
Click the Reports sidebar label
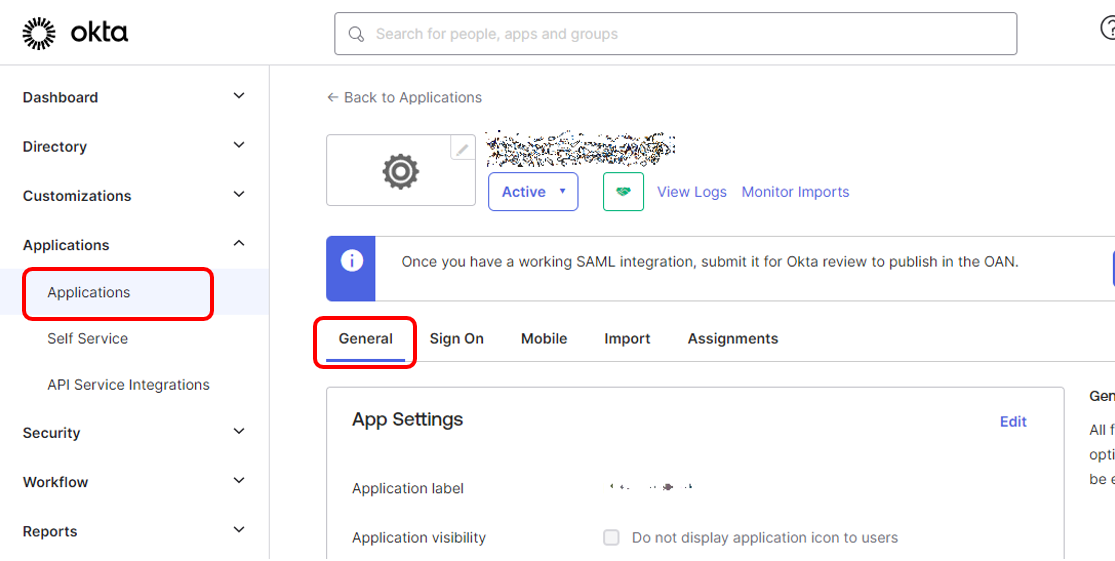(50, 531)
